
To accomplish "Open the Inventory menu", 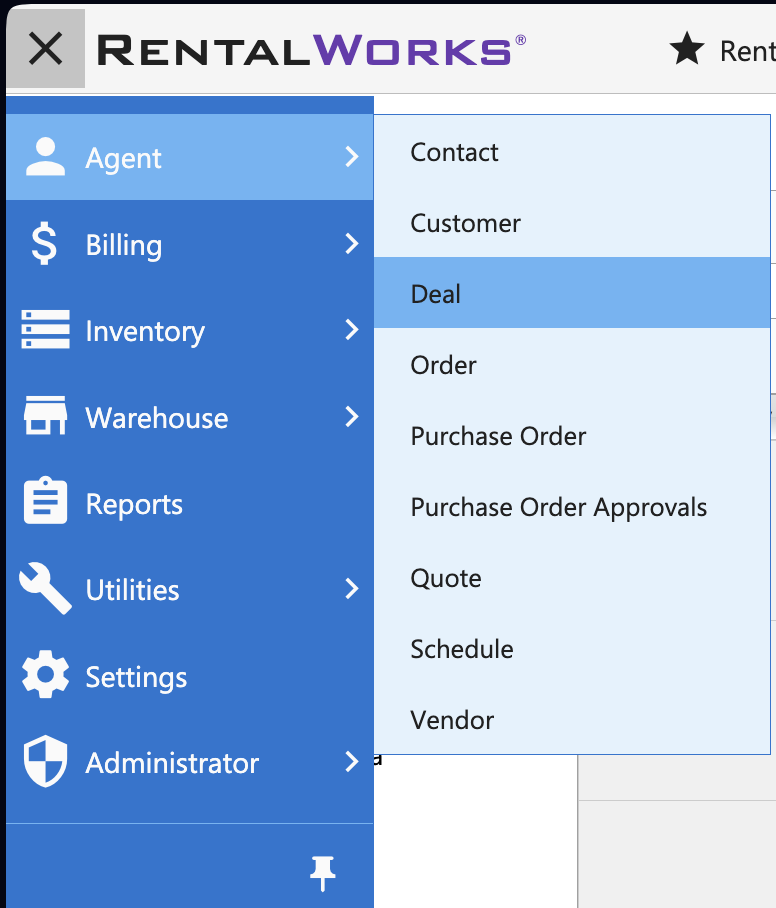I will [190, 329].
